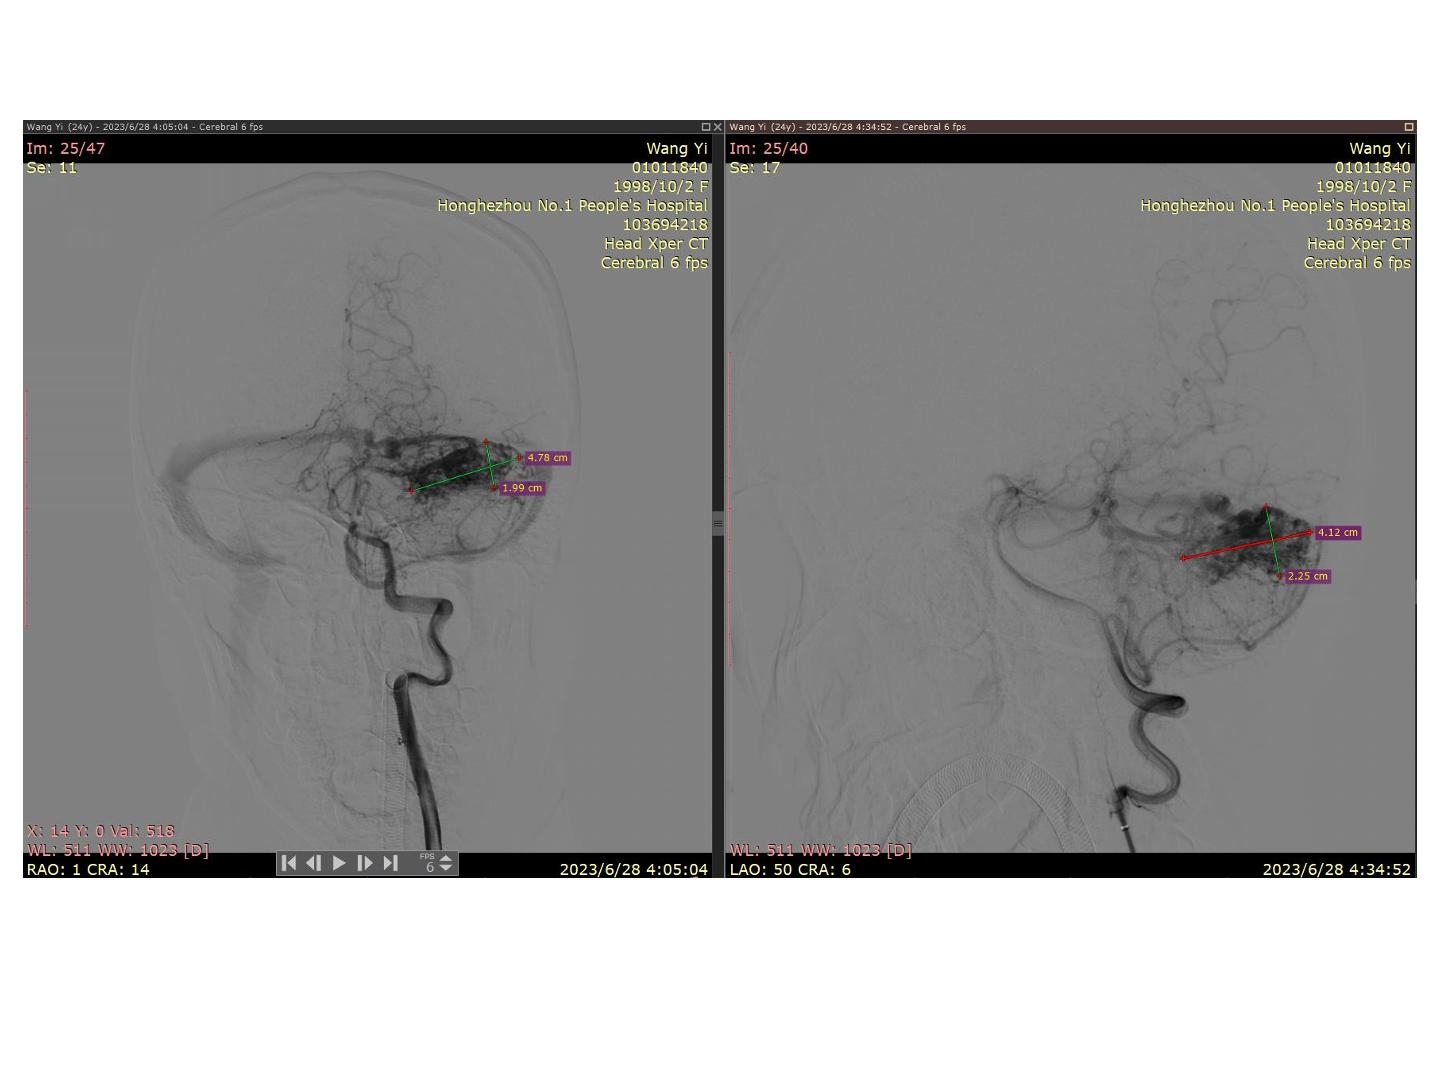The image size is (1440, 1080).
Task: Click the 'Se: 17' series label
Action: click(754, 167)
